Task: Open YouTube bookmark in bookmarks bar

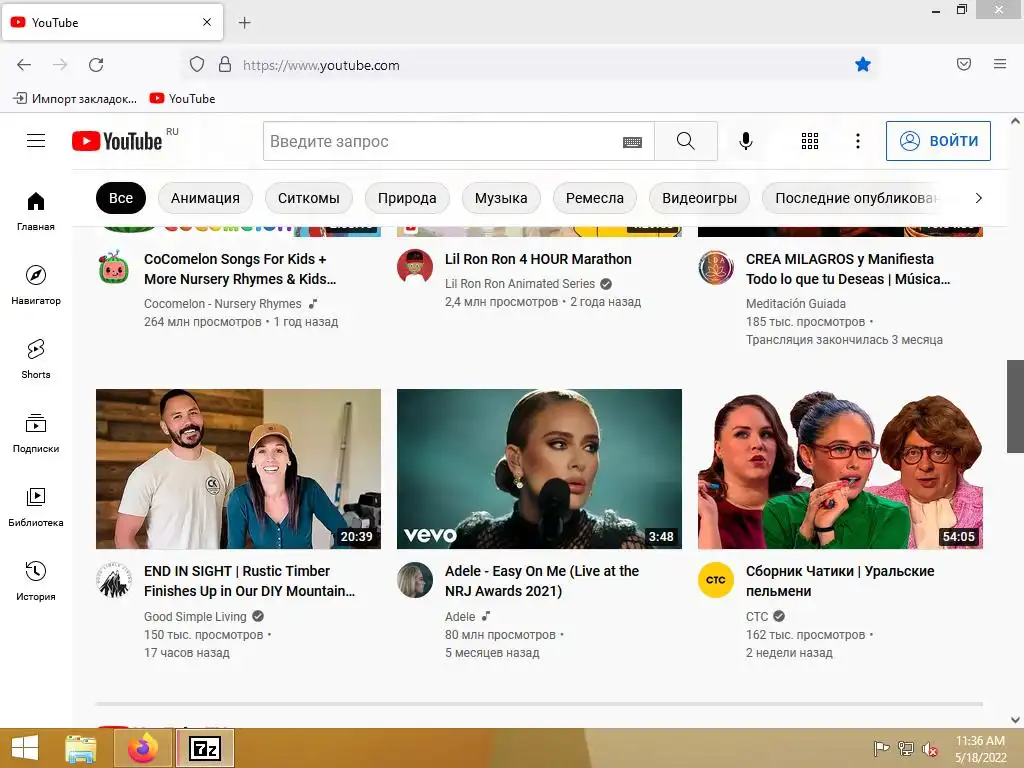Action: (182, 99)
